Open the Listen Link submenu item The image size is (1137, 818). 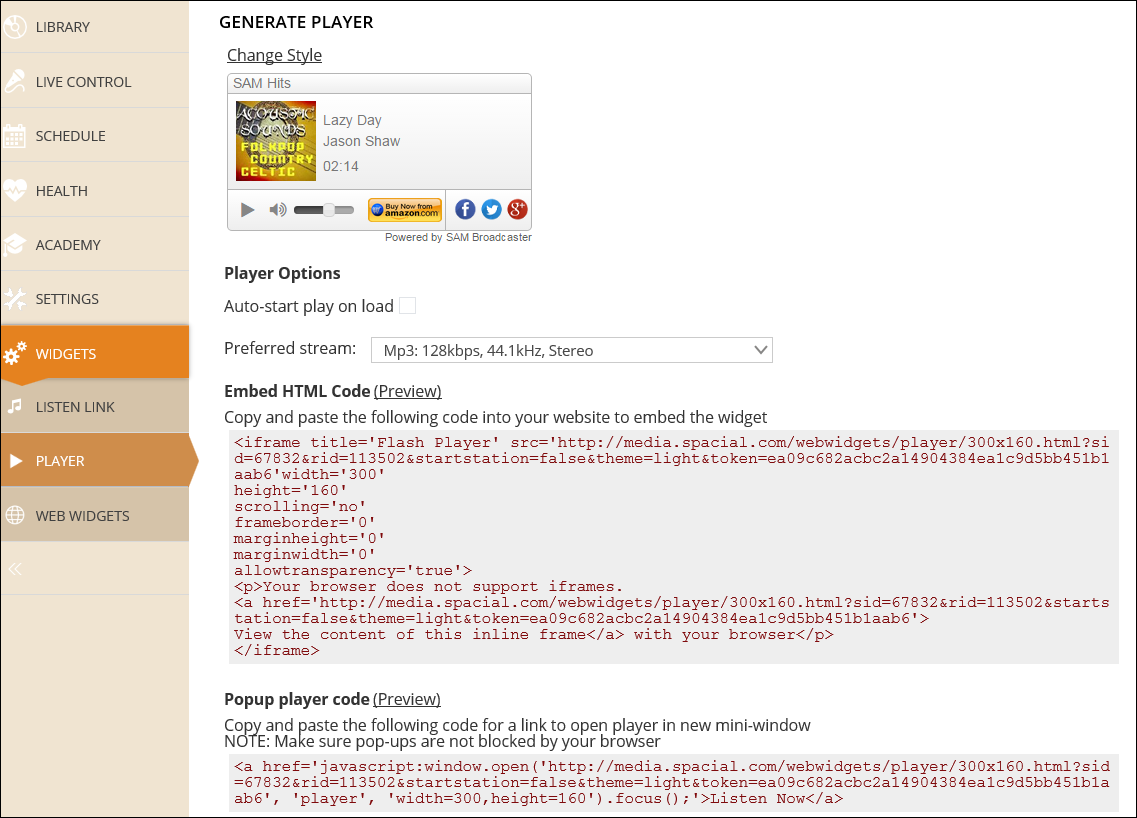click(x=95, y=407)
